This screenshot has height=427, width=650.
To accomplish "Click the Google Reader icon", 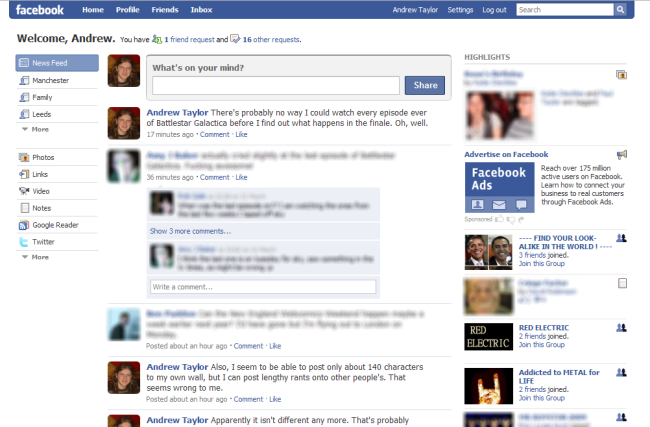I will pos(24,225).
